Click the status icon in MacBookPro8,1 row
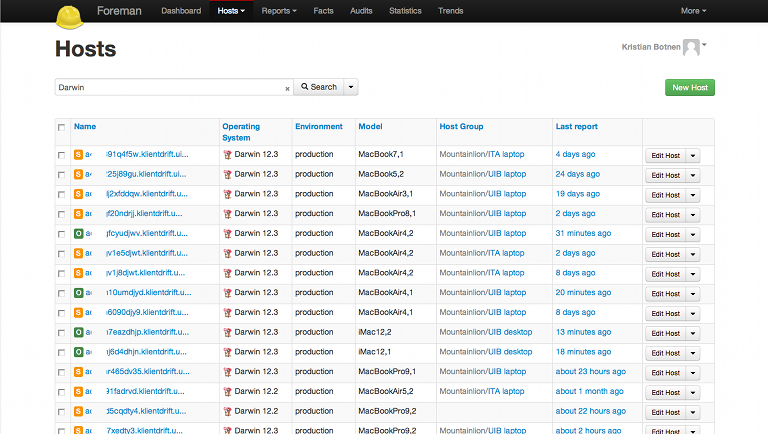This screenshot has height=434, width=768. pyautogui.click(x=78, y=214)
